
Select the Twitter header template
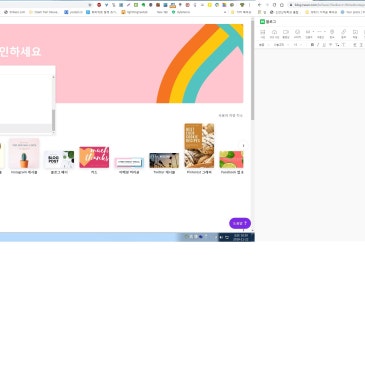pyautogui.click(x=164, y=161)
